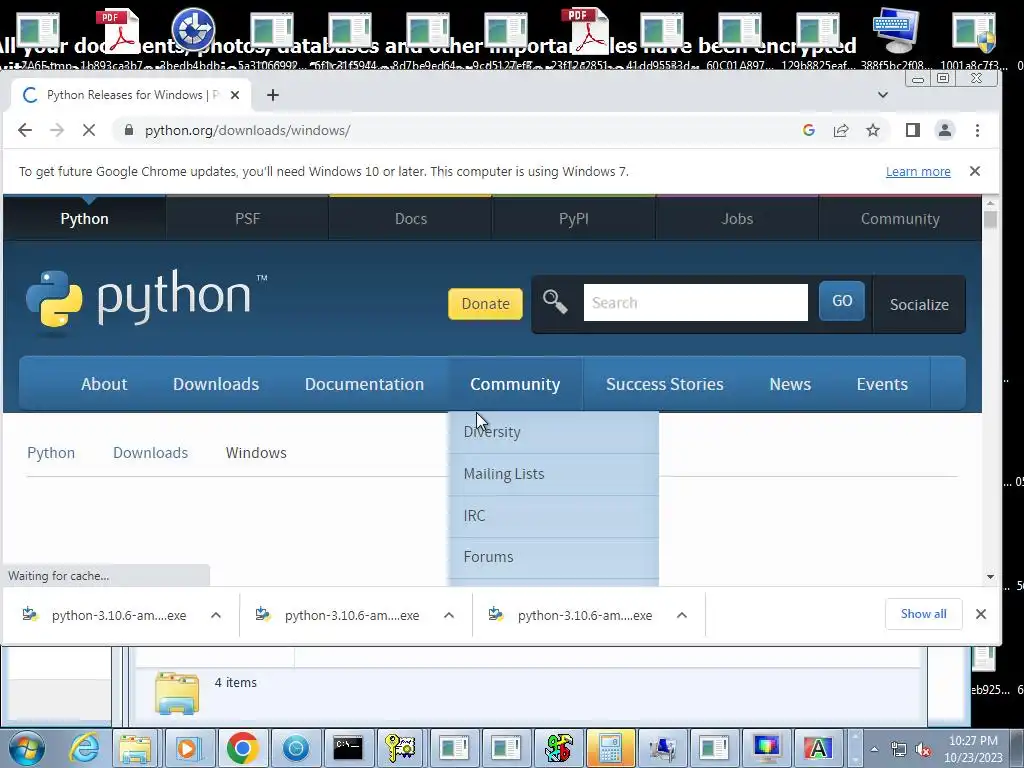Click the Learn more link

click(x=918, y=171)
